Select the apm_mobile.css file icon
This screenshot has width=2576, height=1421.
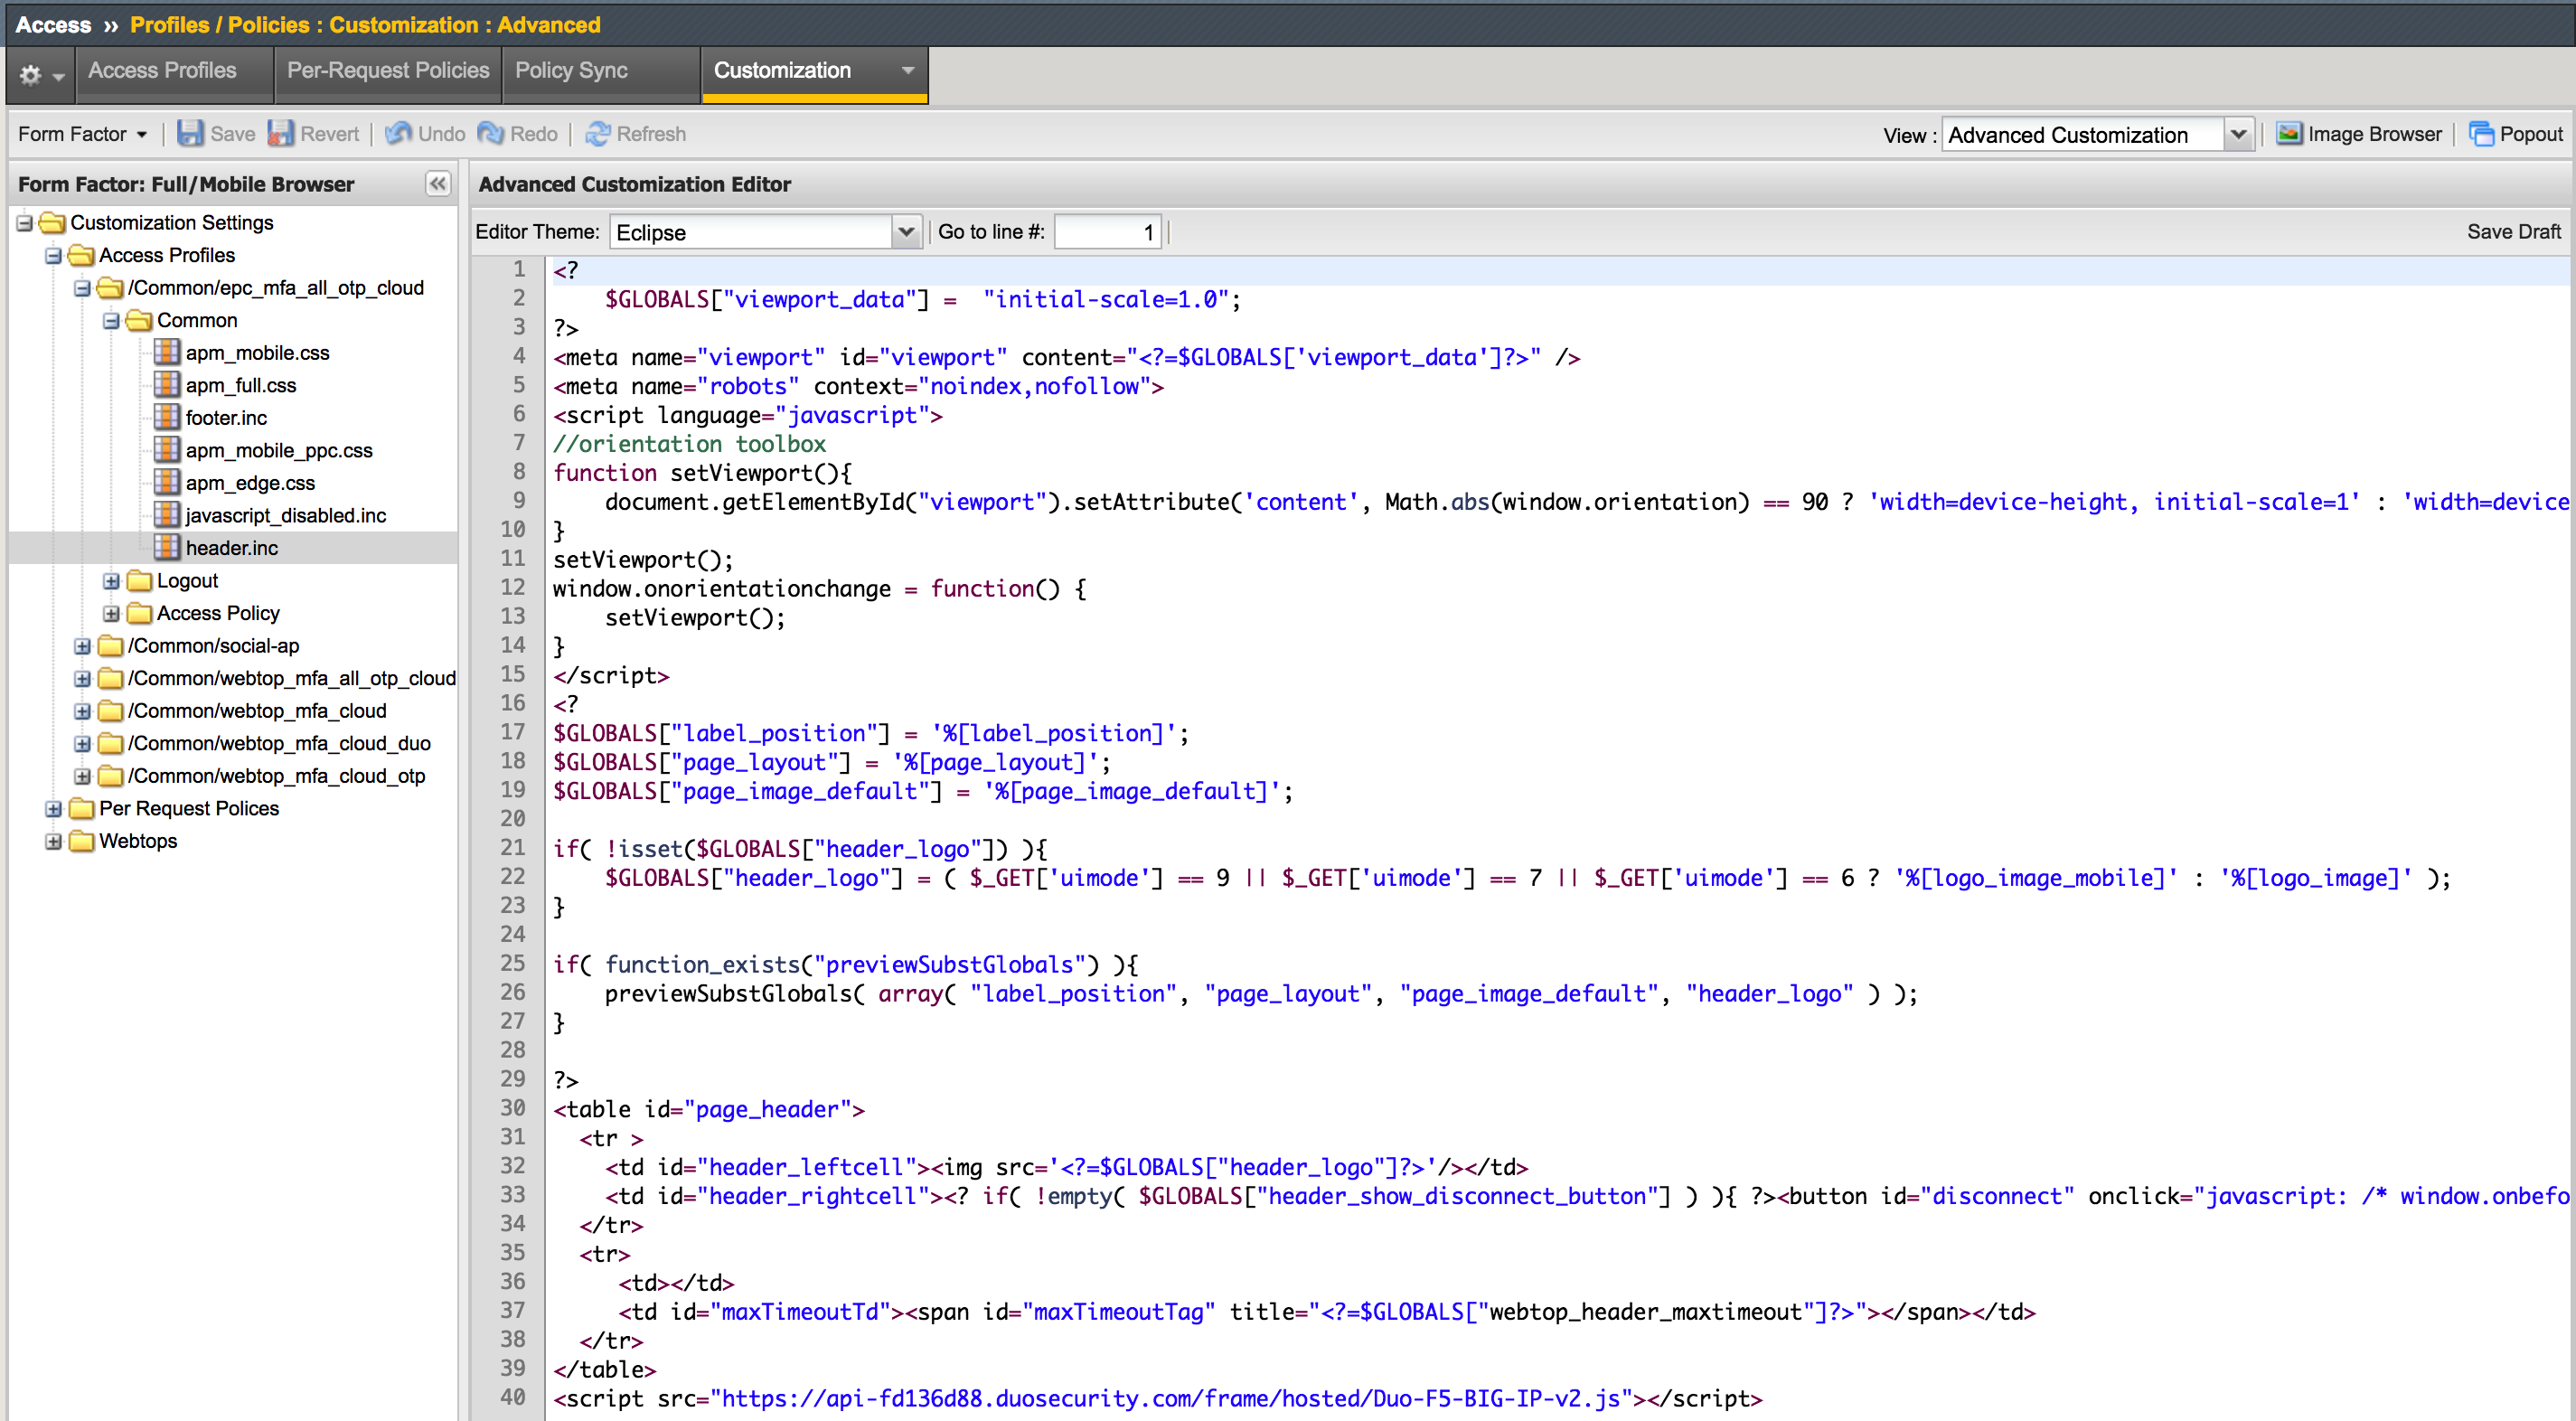click(x=167, y=352)
